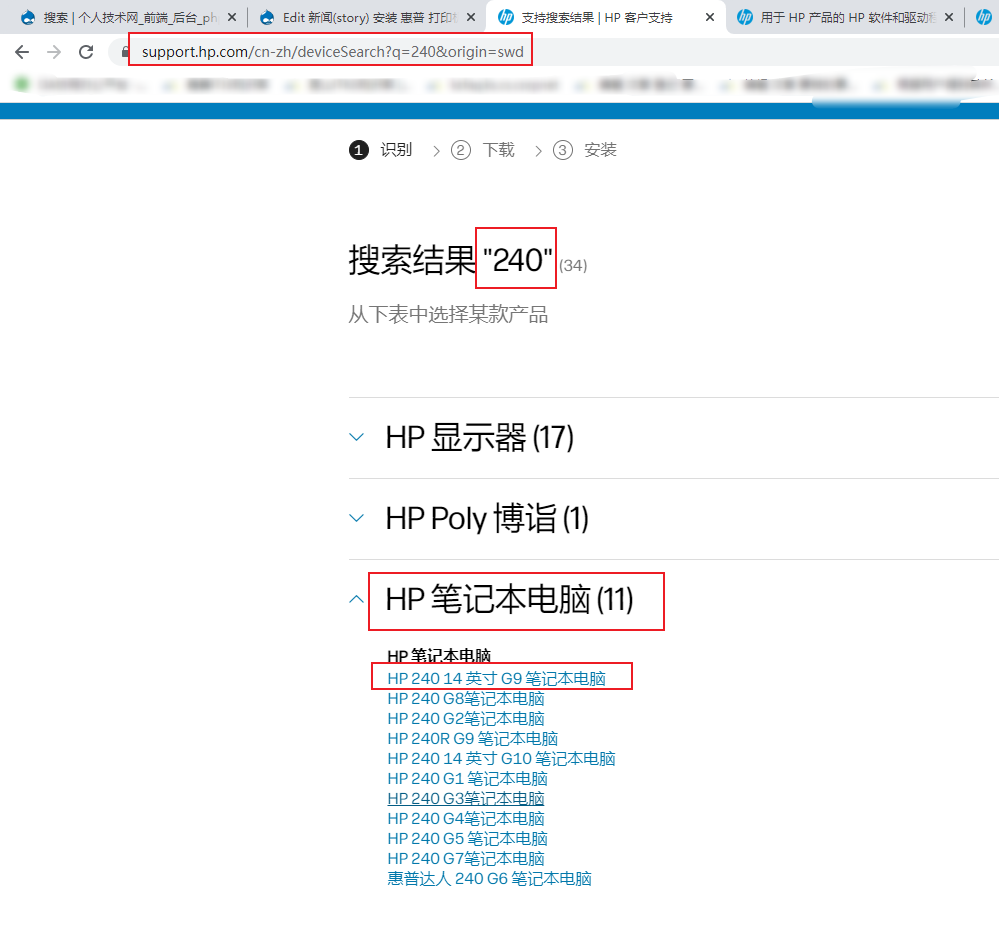The height and width of the screenshot is (932, 999).
Task: Reload the page with the refresh icon
Action: (x=86, y=52)
